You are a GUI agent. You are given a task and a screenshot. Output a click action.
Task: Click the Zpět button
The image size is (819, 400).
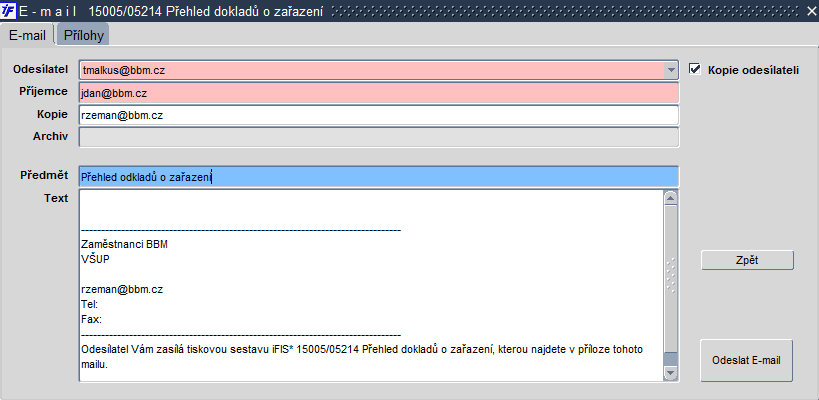click(747, 260)
